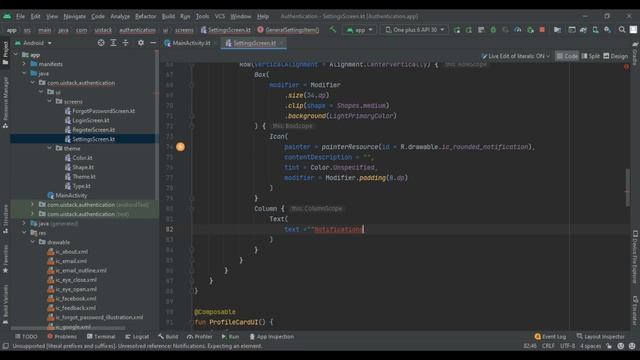Image resolution: width=640 pixels, height=360 pixels.
Task: Click the Profile app icon in toolbar
Action: (518, 30)
